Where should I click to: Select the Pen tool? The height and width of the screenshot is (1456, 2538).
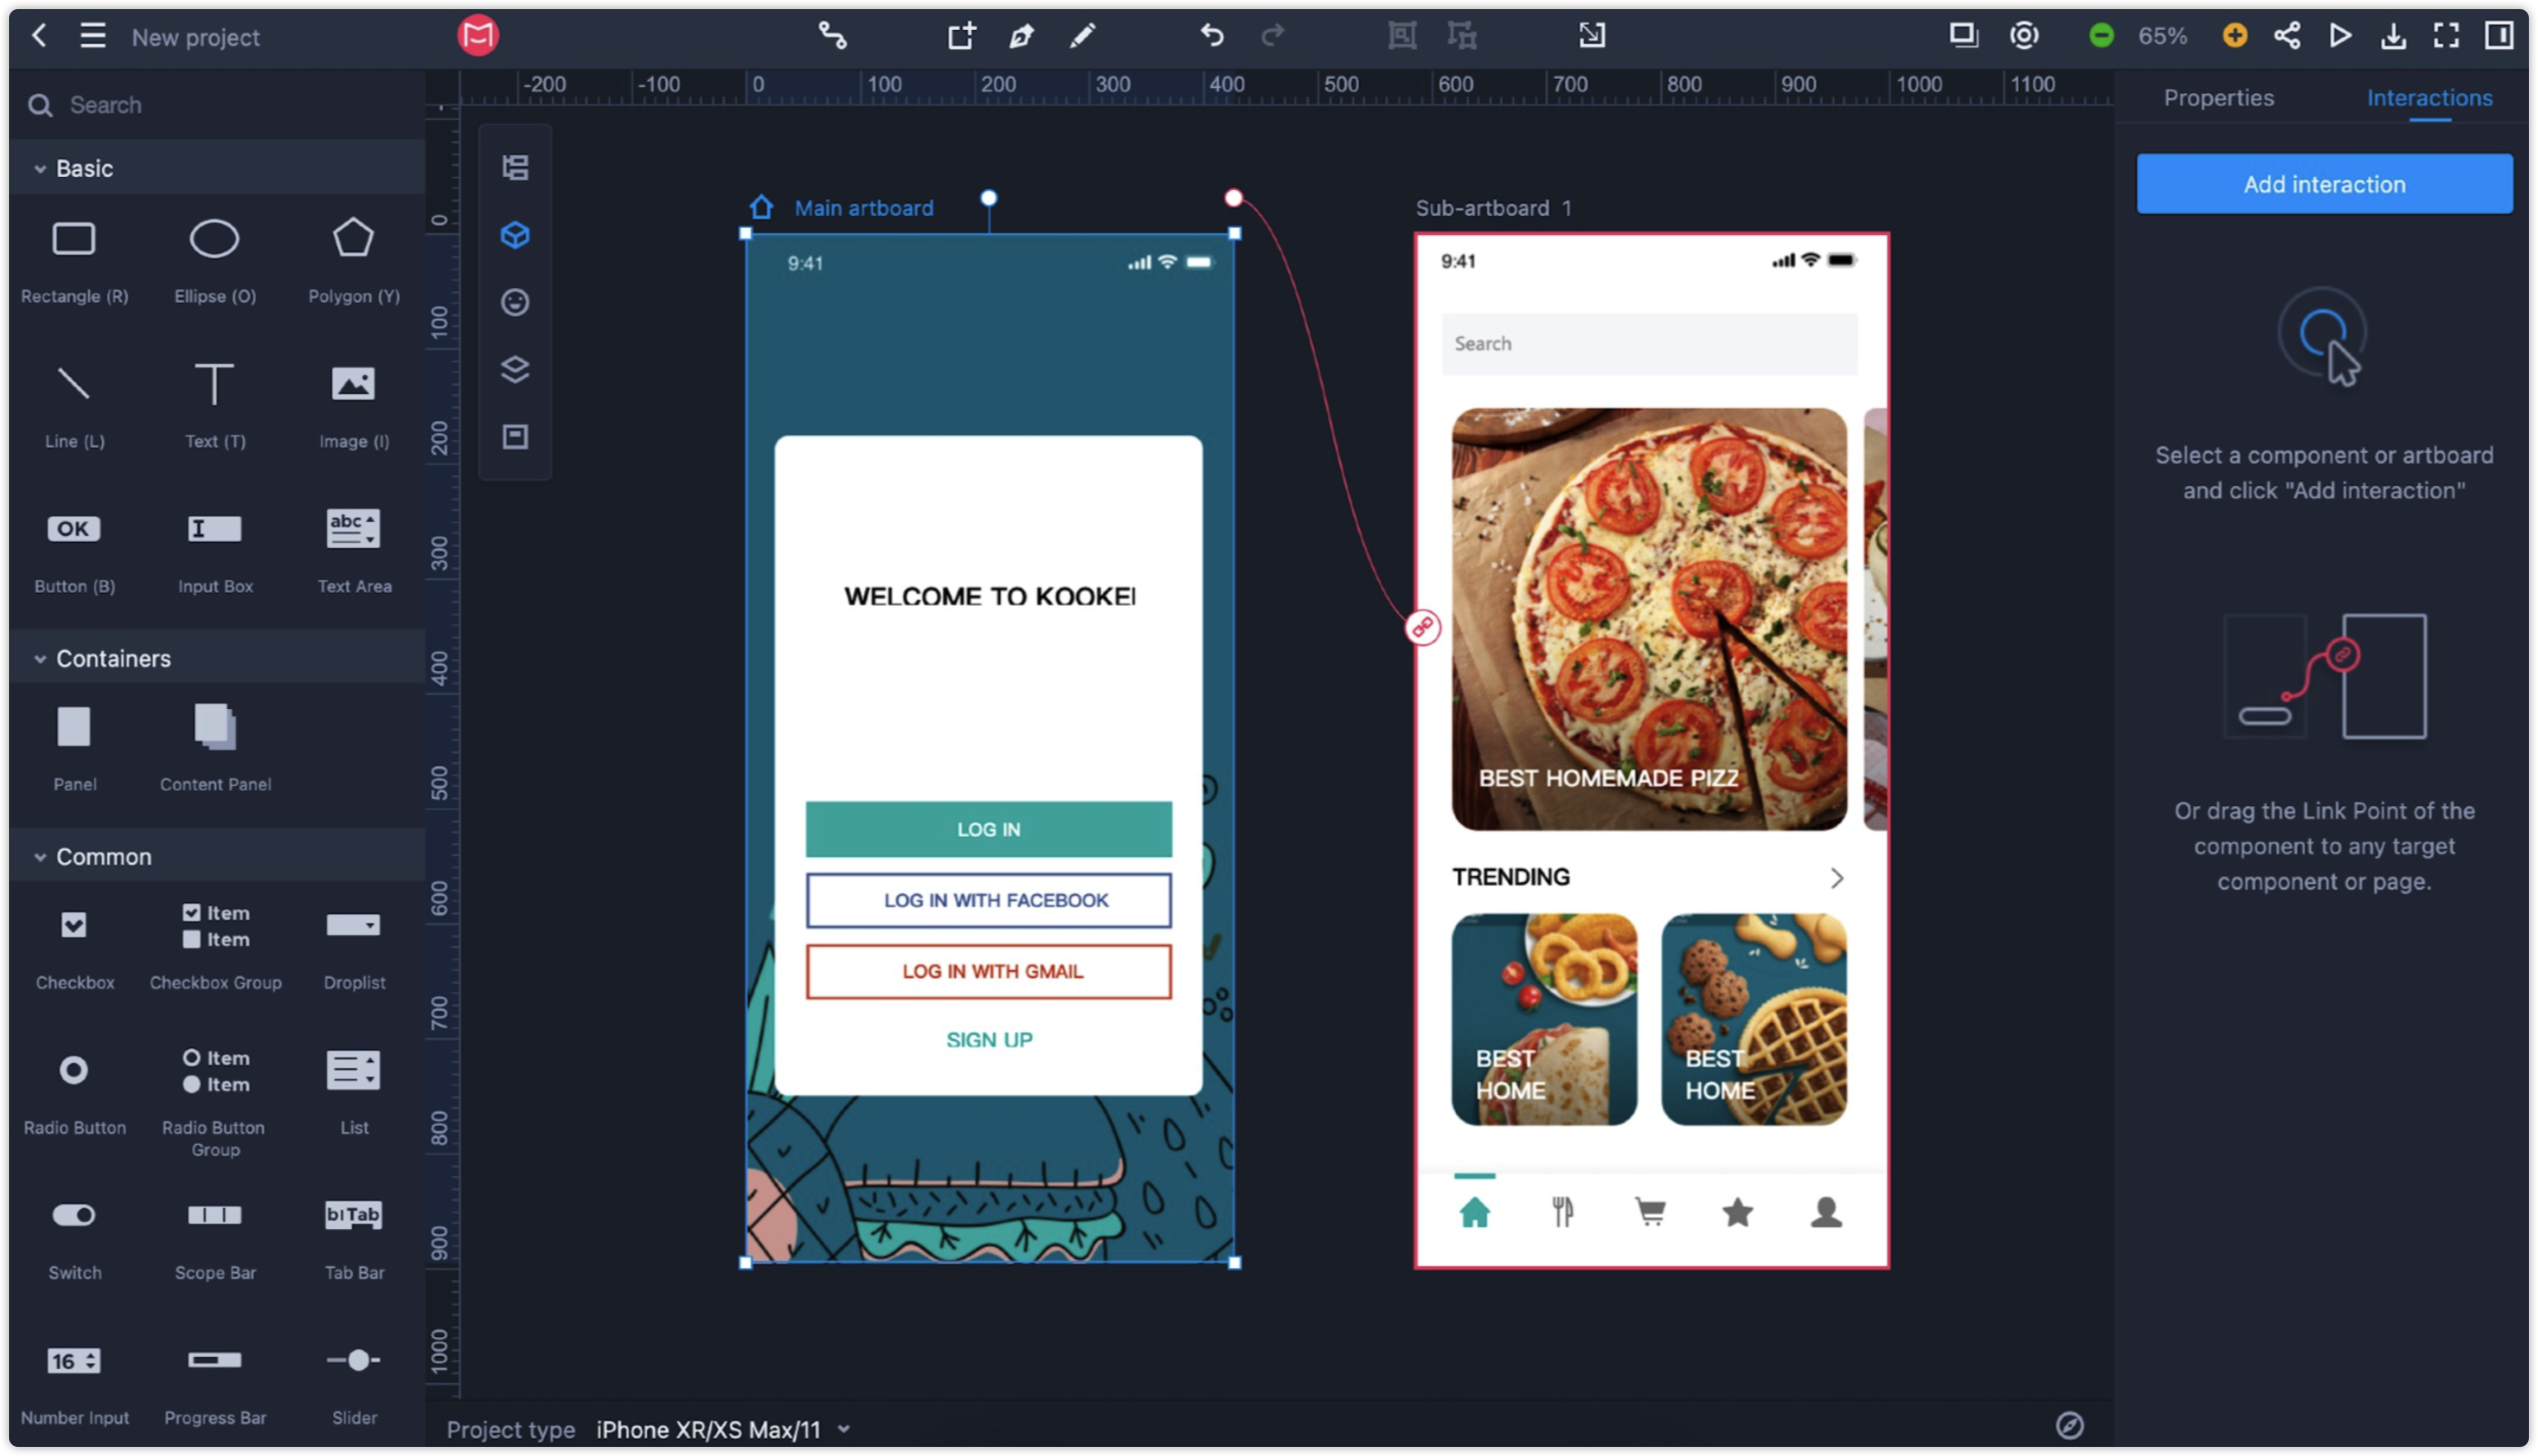[1021, 36]
